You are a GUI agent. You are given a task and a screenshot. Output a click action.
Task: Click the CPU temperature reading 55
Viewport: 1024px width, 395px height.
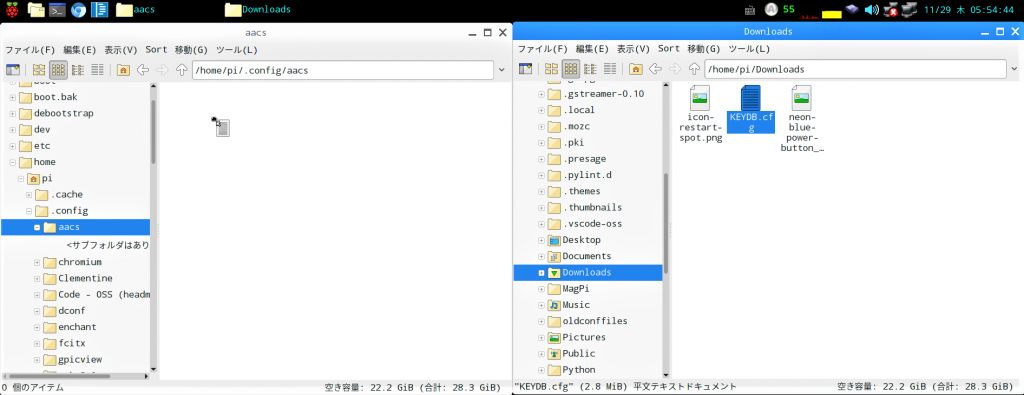click(x=789, y=9)
